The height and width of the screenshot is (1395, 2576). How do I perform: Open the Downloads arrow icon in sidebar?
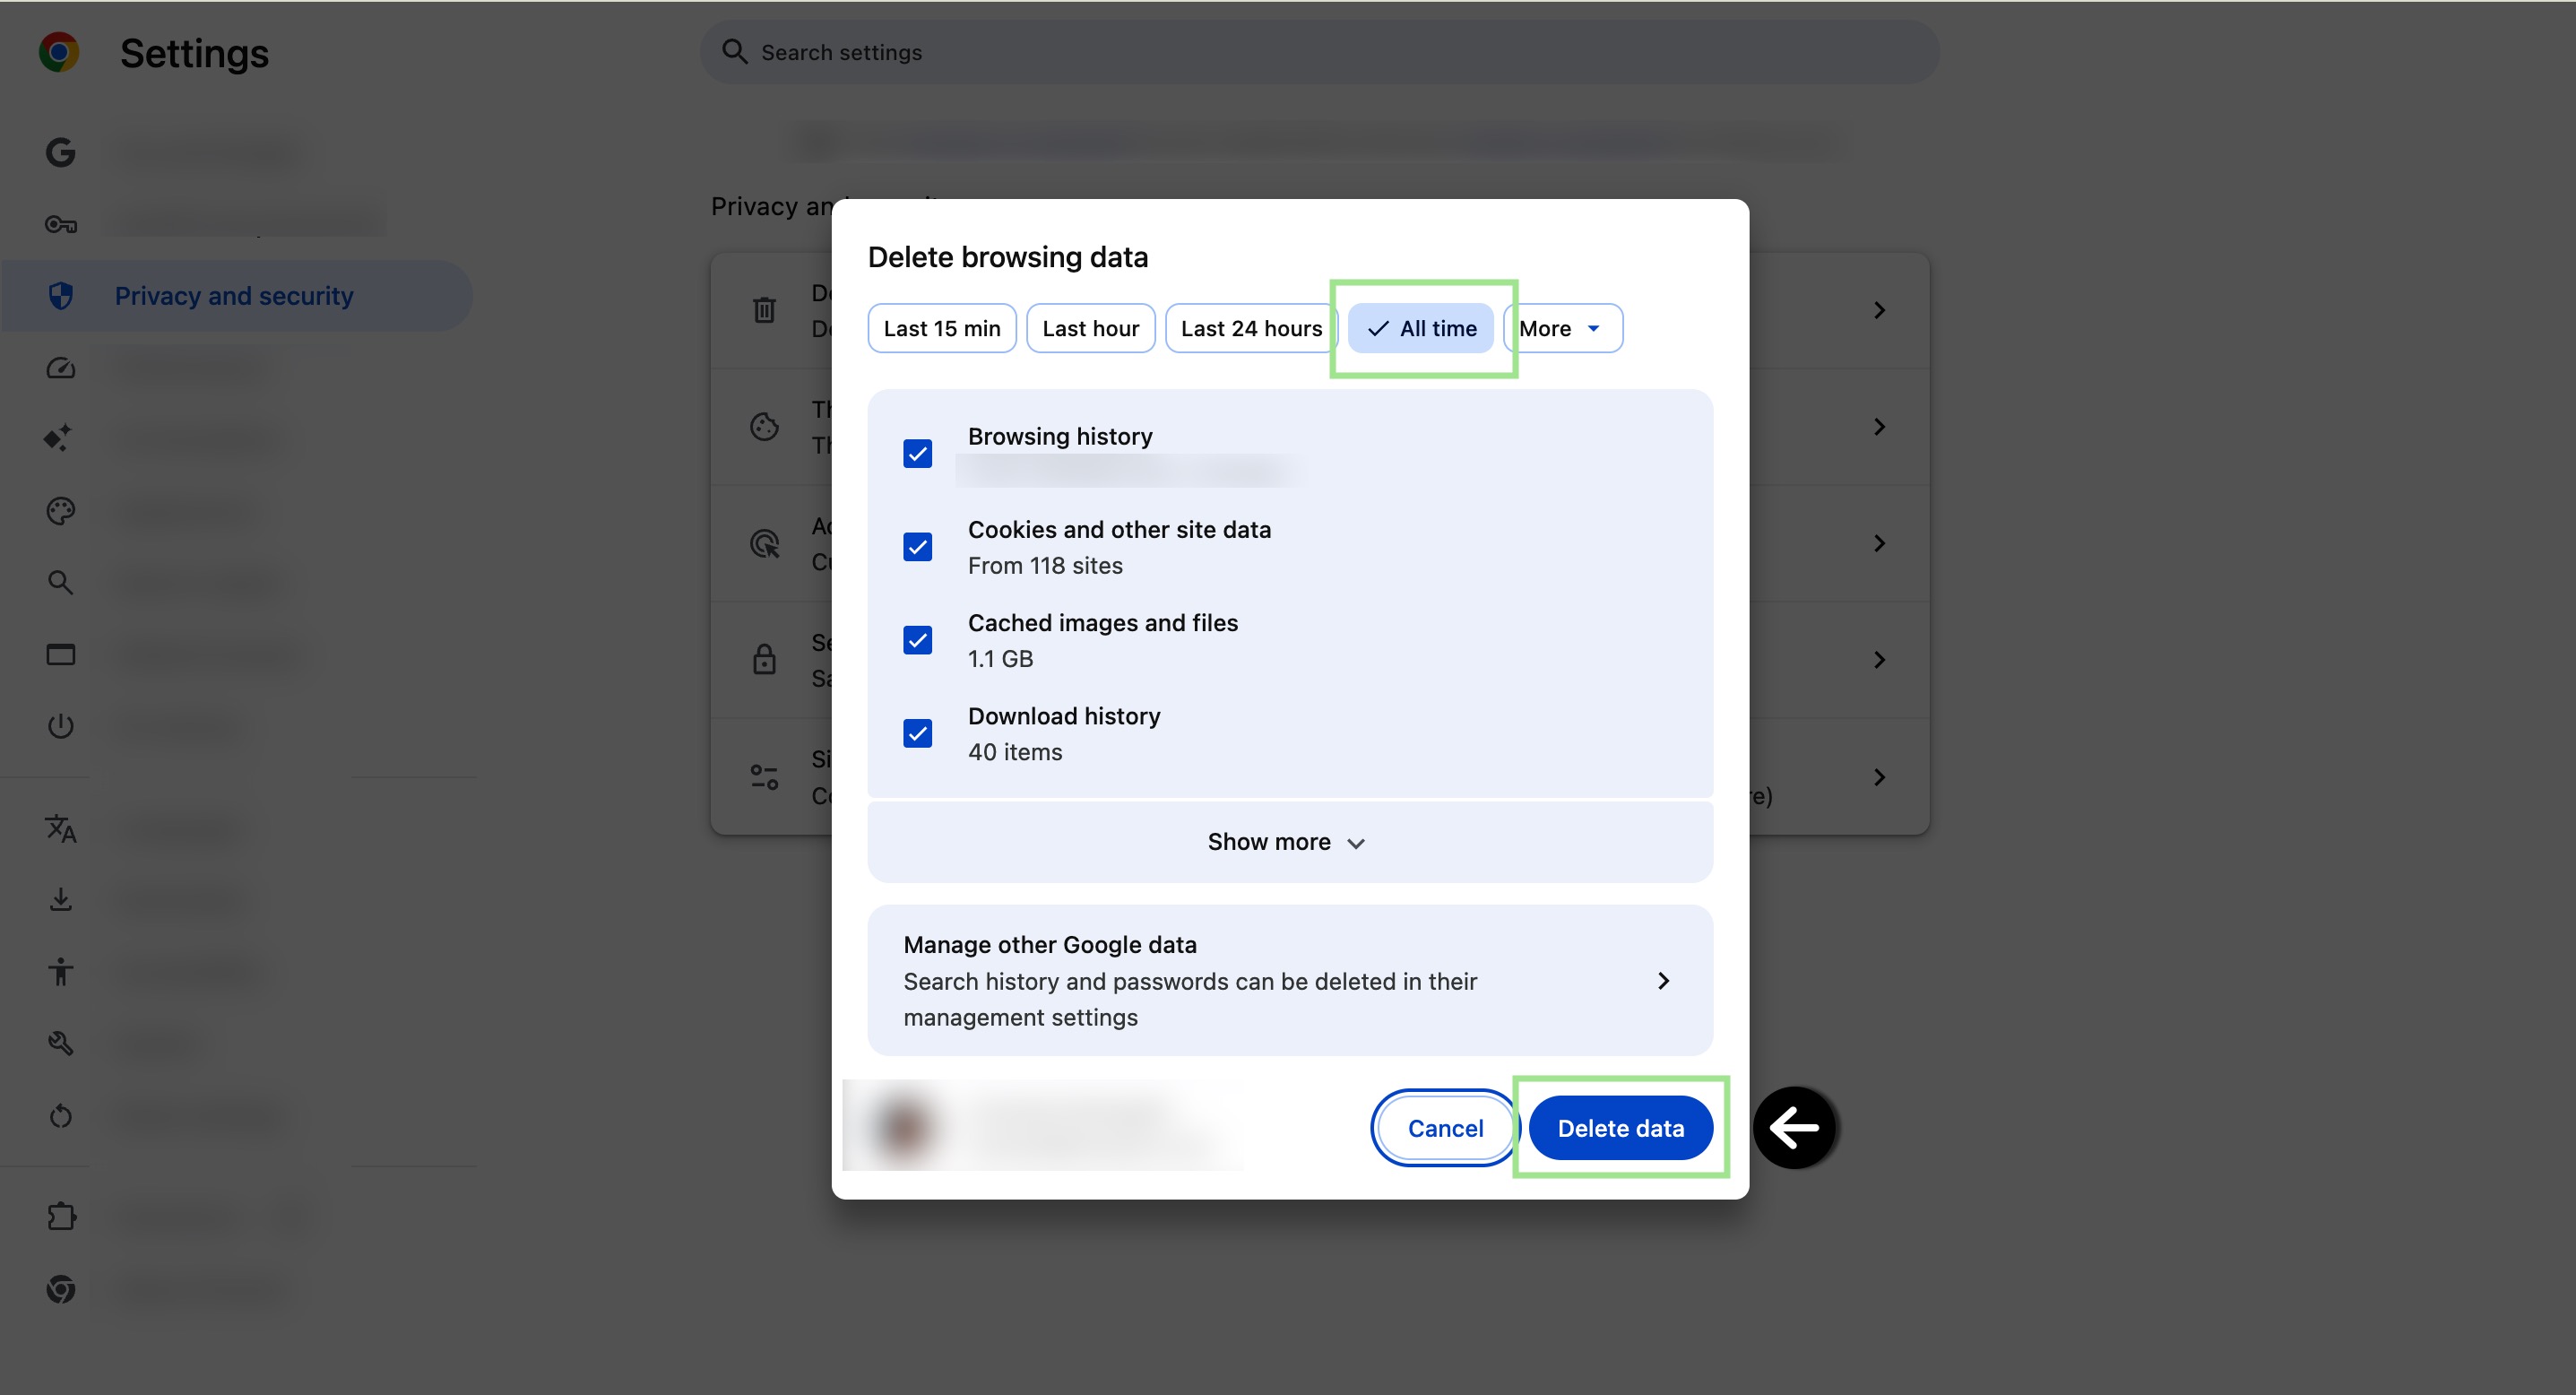pos(60,899)
